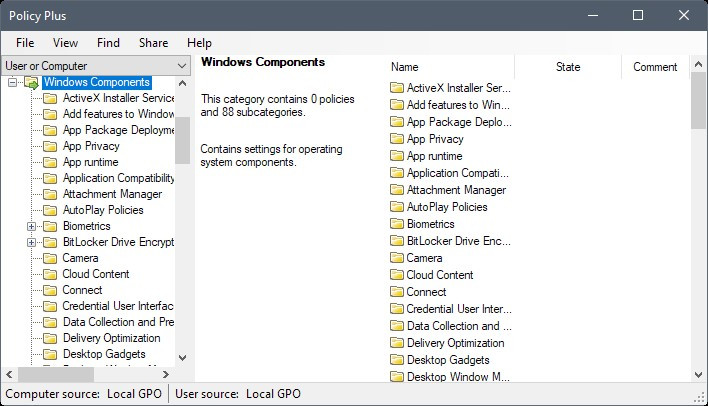Click the Biometrics folder icon in the tree

click(50, 226)
